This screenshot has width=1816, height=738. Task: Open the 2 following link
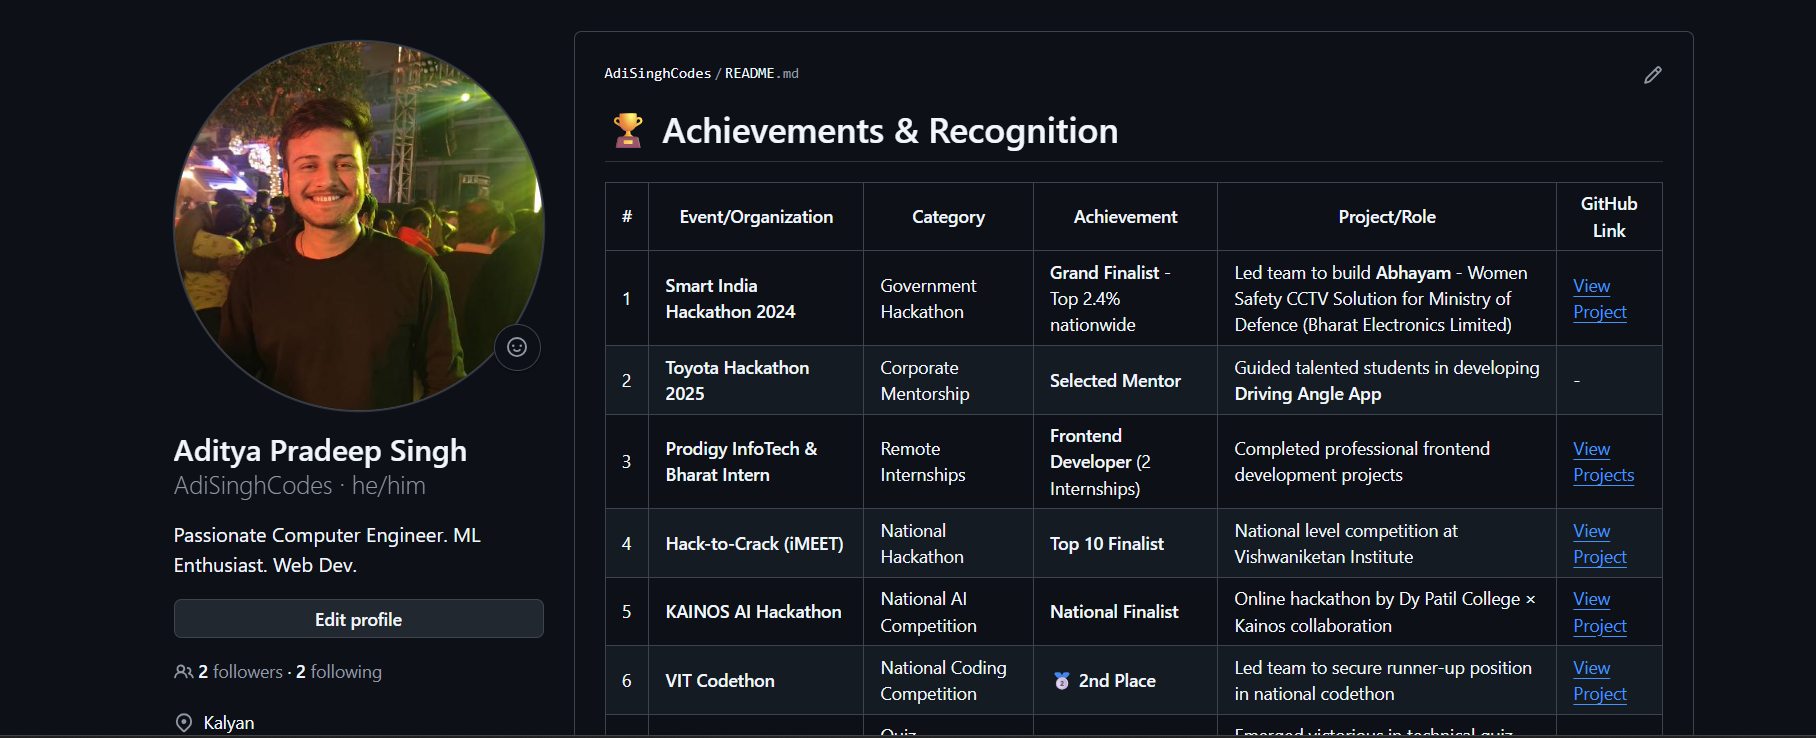coord(339,672)
